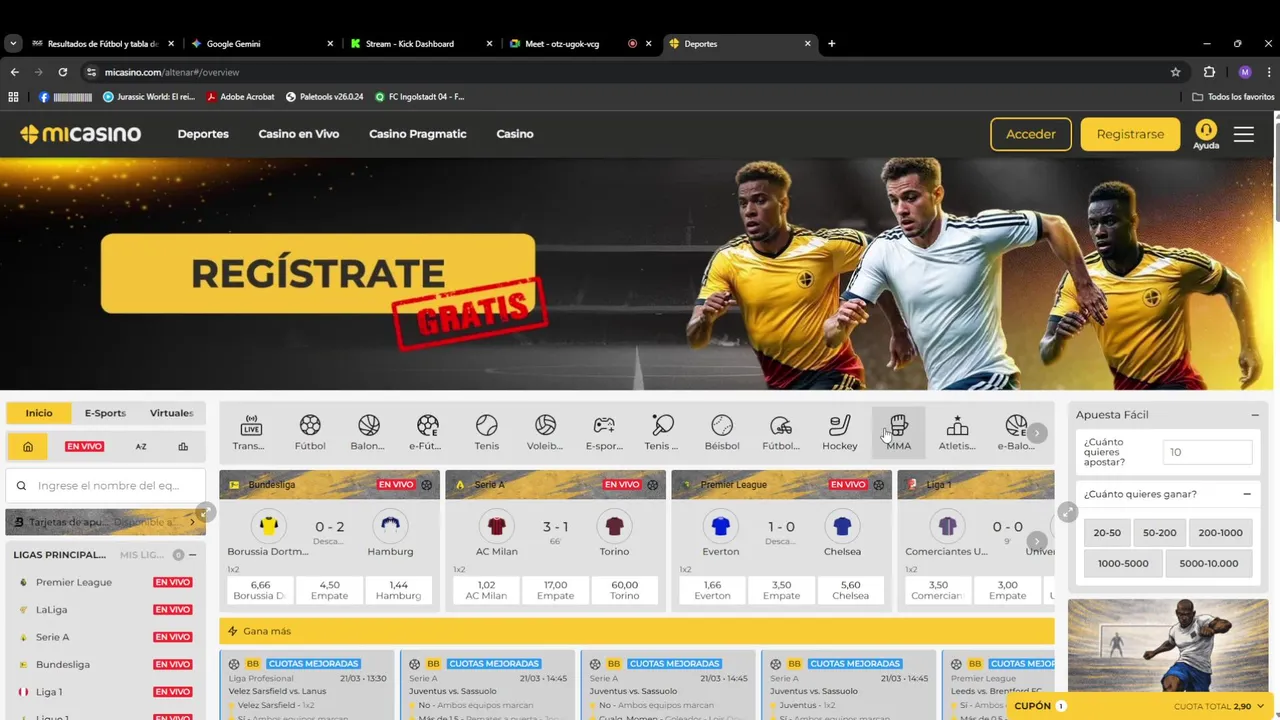Open Casino Pragmatic menu item
The width and height of the screenshot is (1280, 720).
click(x=418, y=134)
